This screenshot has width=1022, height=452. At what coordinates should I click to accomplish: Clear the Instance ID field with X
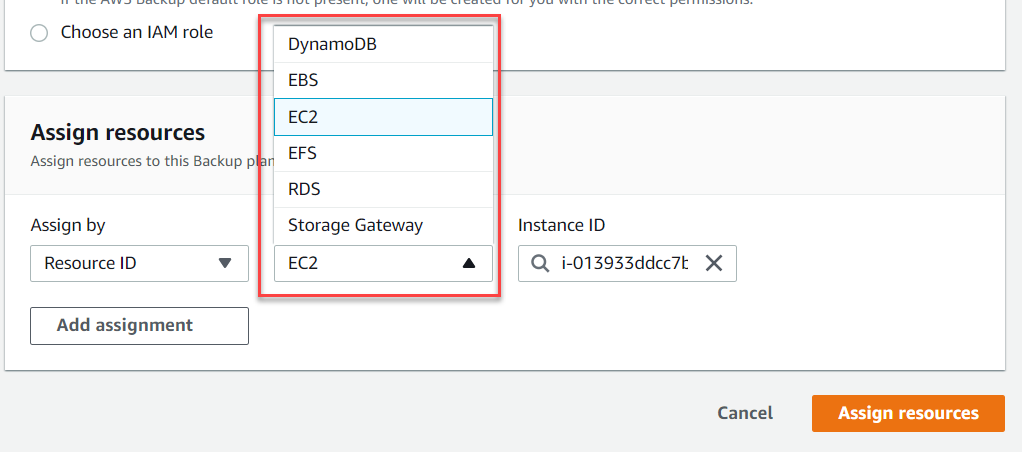[x=714, y=264]
